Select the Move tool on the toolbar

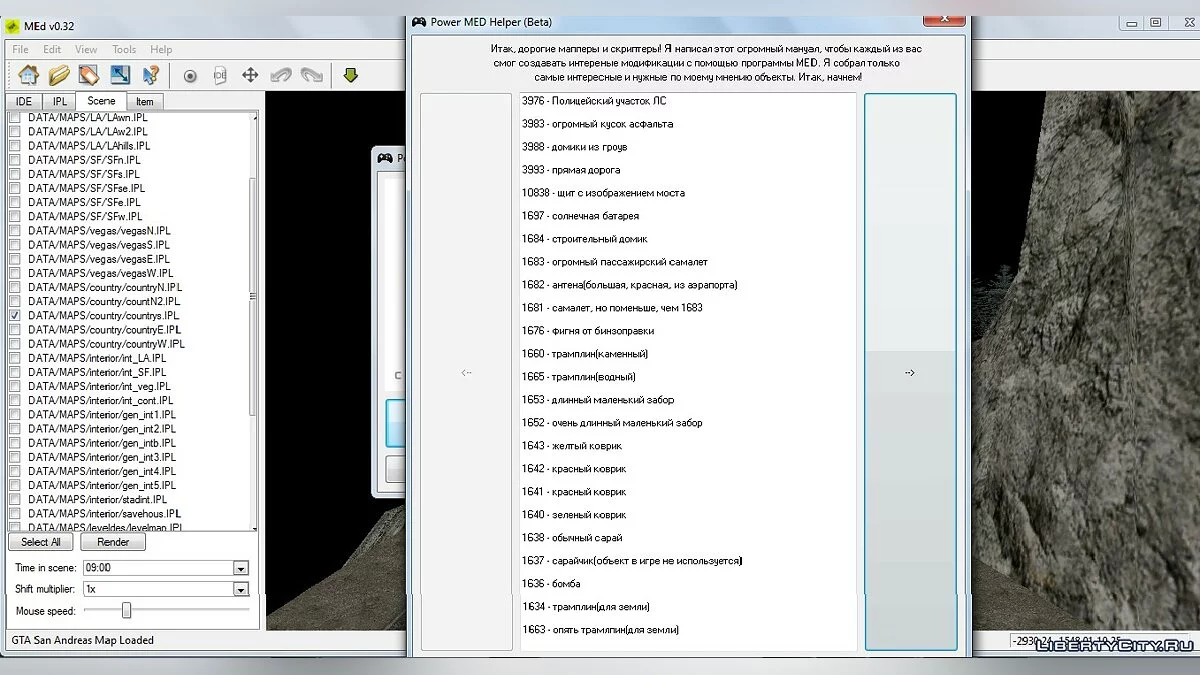[x=250, y=74]
